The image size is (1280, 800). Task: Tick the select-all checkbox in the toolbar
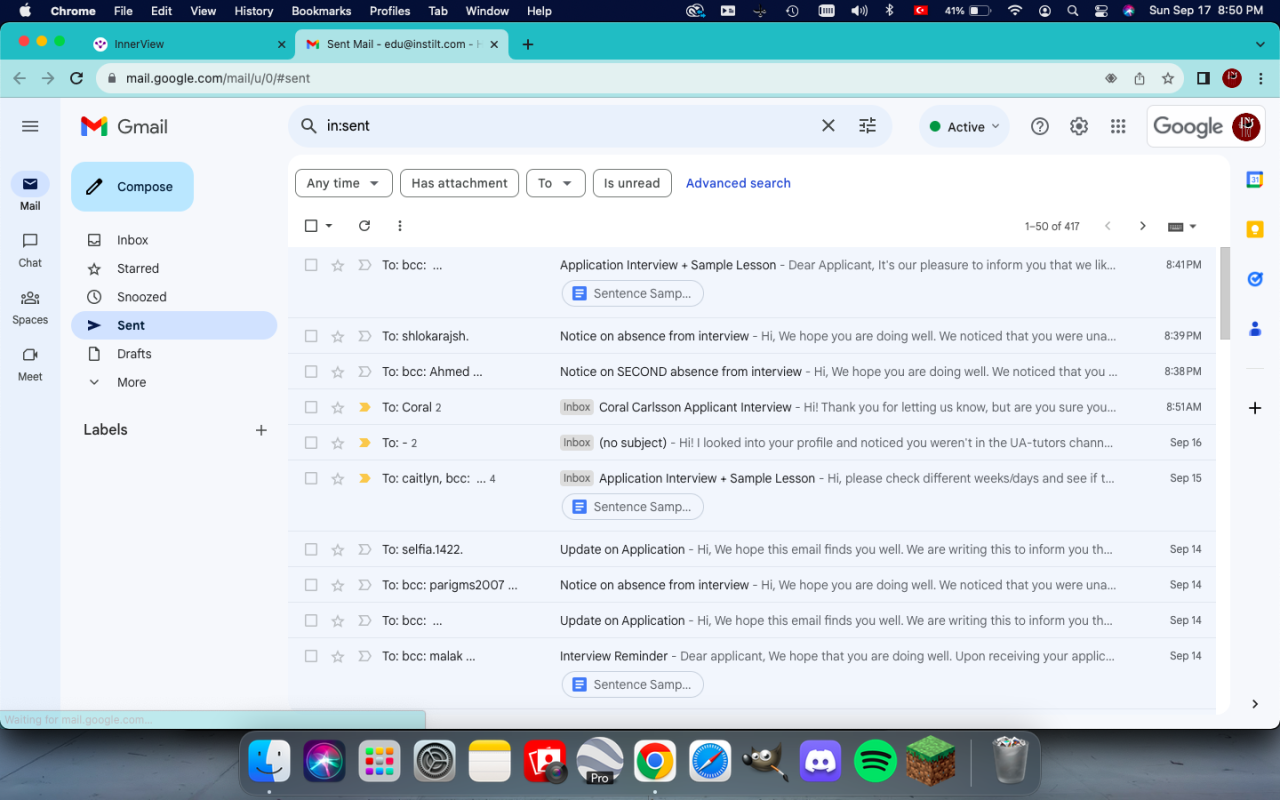point(311,226)
